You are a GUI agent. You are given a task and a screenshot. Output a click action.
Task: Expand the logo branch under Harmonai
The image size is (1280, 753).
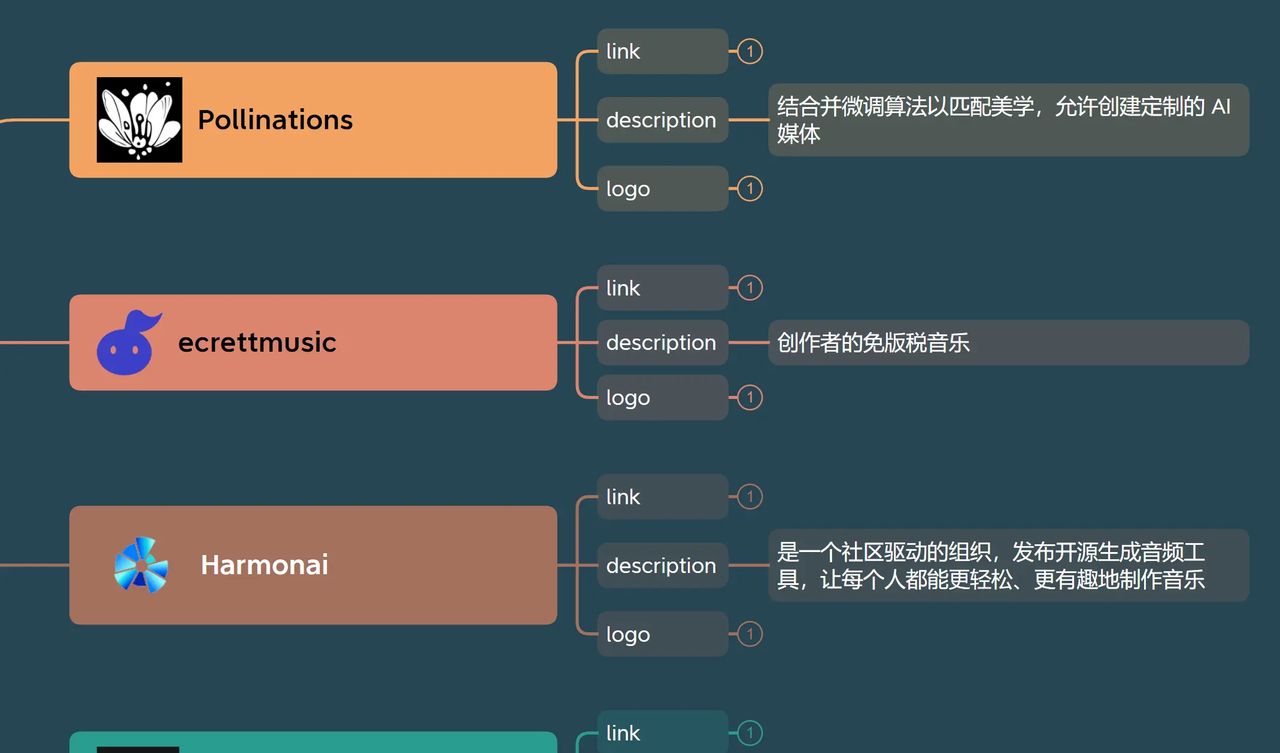coord(749,633)
